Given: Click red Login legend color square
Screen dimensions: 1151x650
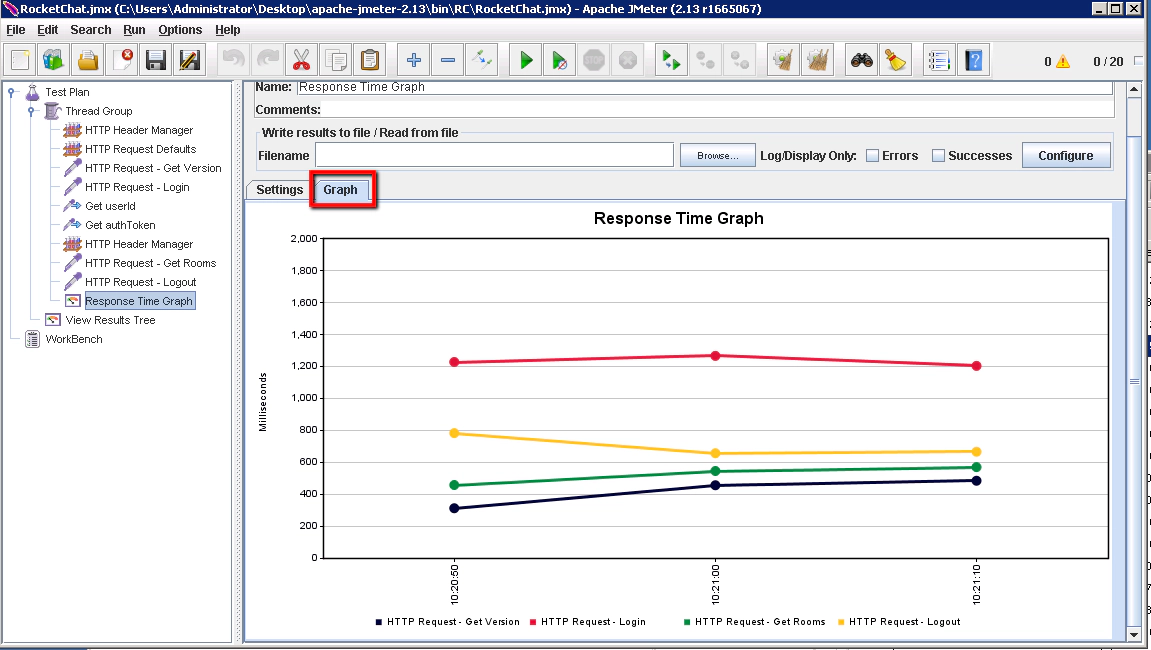Looking at the screenshot, I should (534, 622).
